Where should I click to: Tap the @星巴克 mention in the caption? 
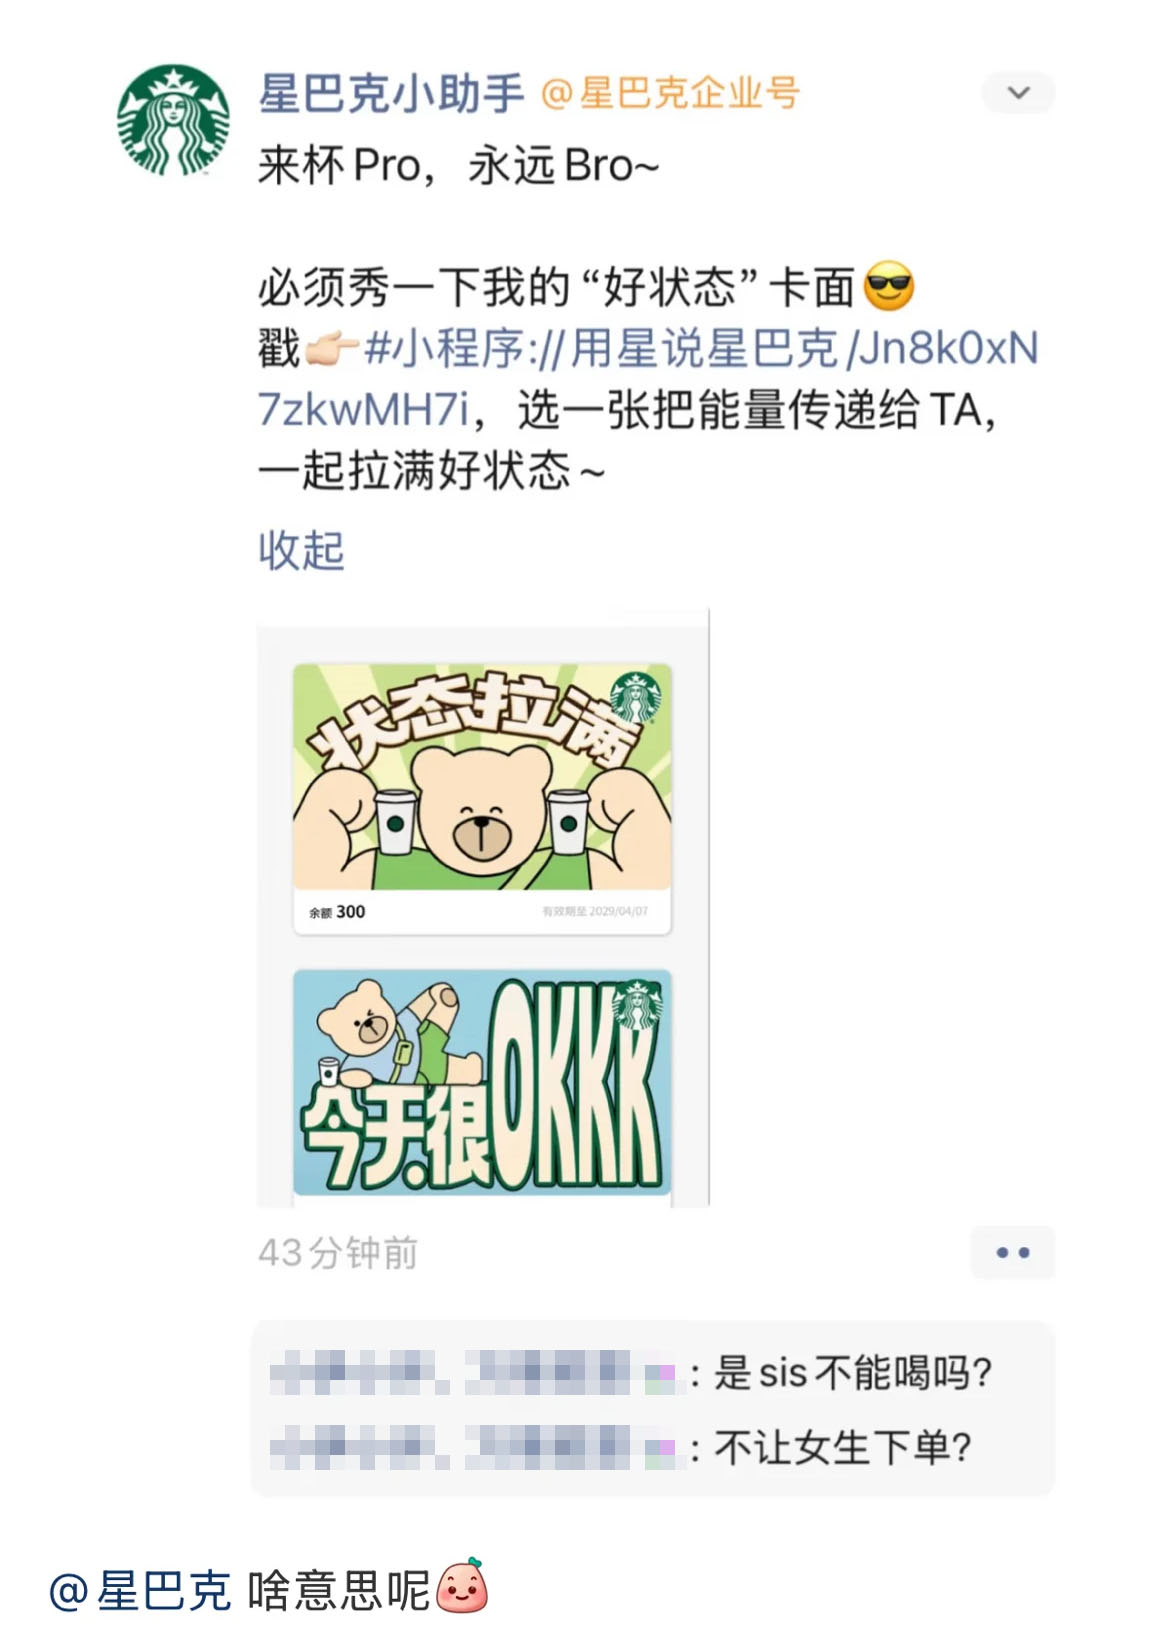pos(140,1588)
